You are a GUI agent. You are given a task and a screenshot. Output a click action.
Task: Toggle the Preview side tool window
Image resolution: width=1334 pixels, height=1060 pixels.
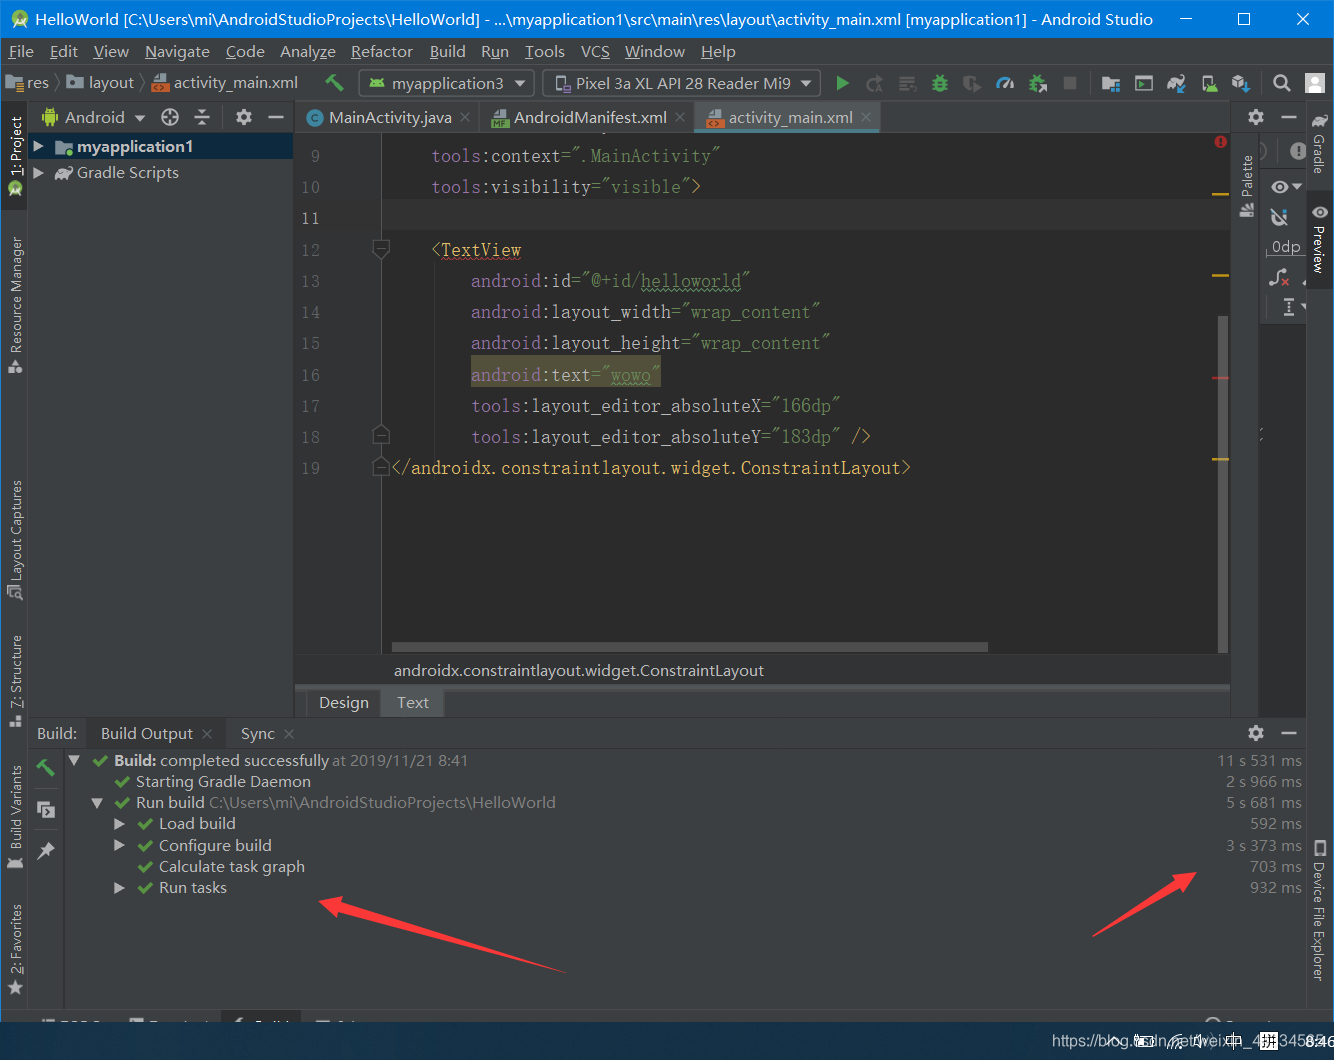pyautogui.click(x=1320, y=238)
